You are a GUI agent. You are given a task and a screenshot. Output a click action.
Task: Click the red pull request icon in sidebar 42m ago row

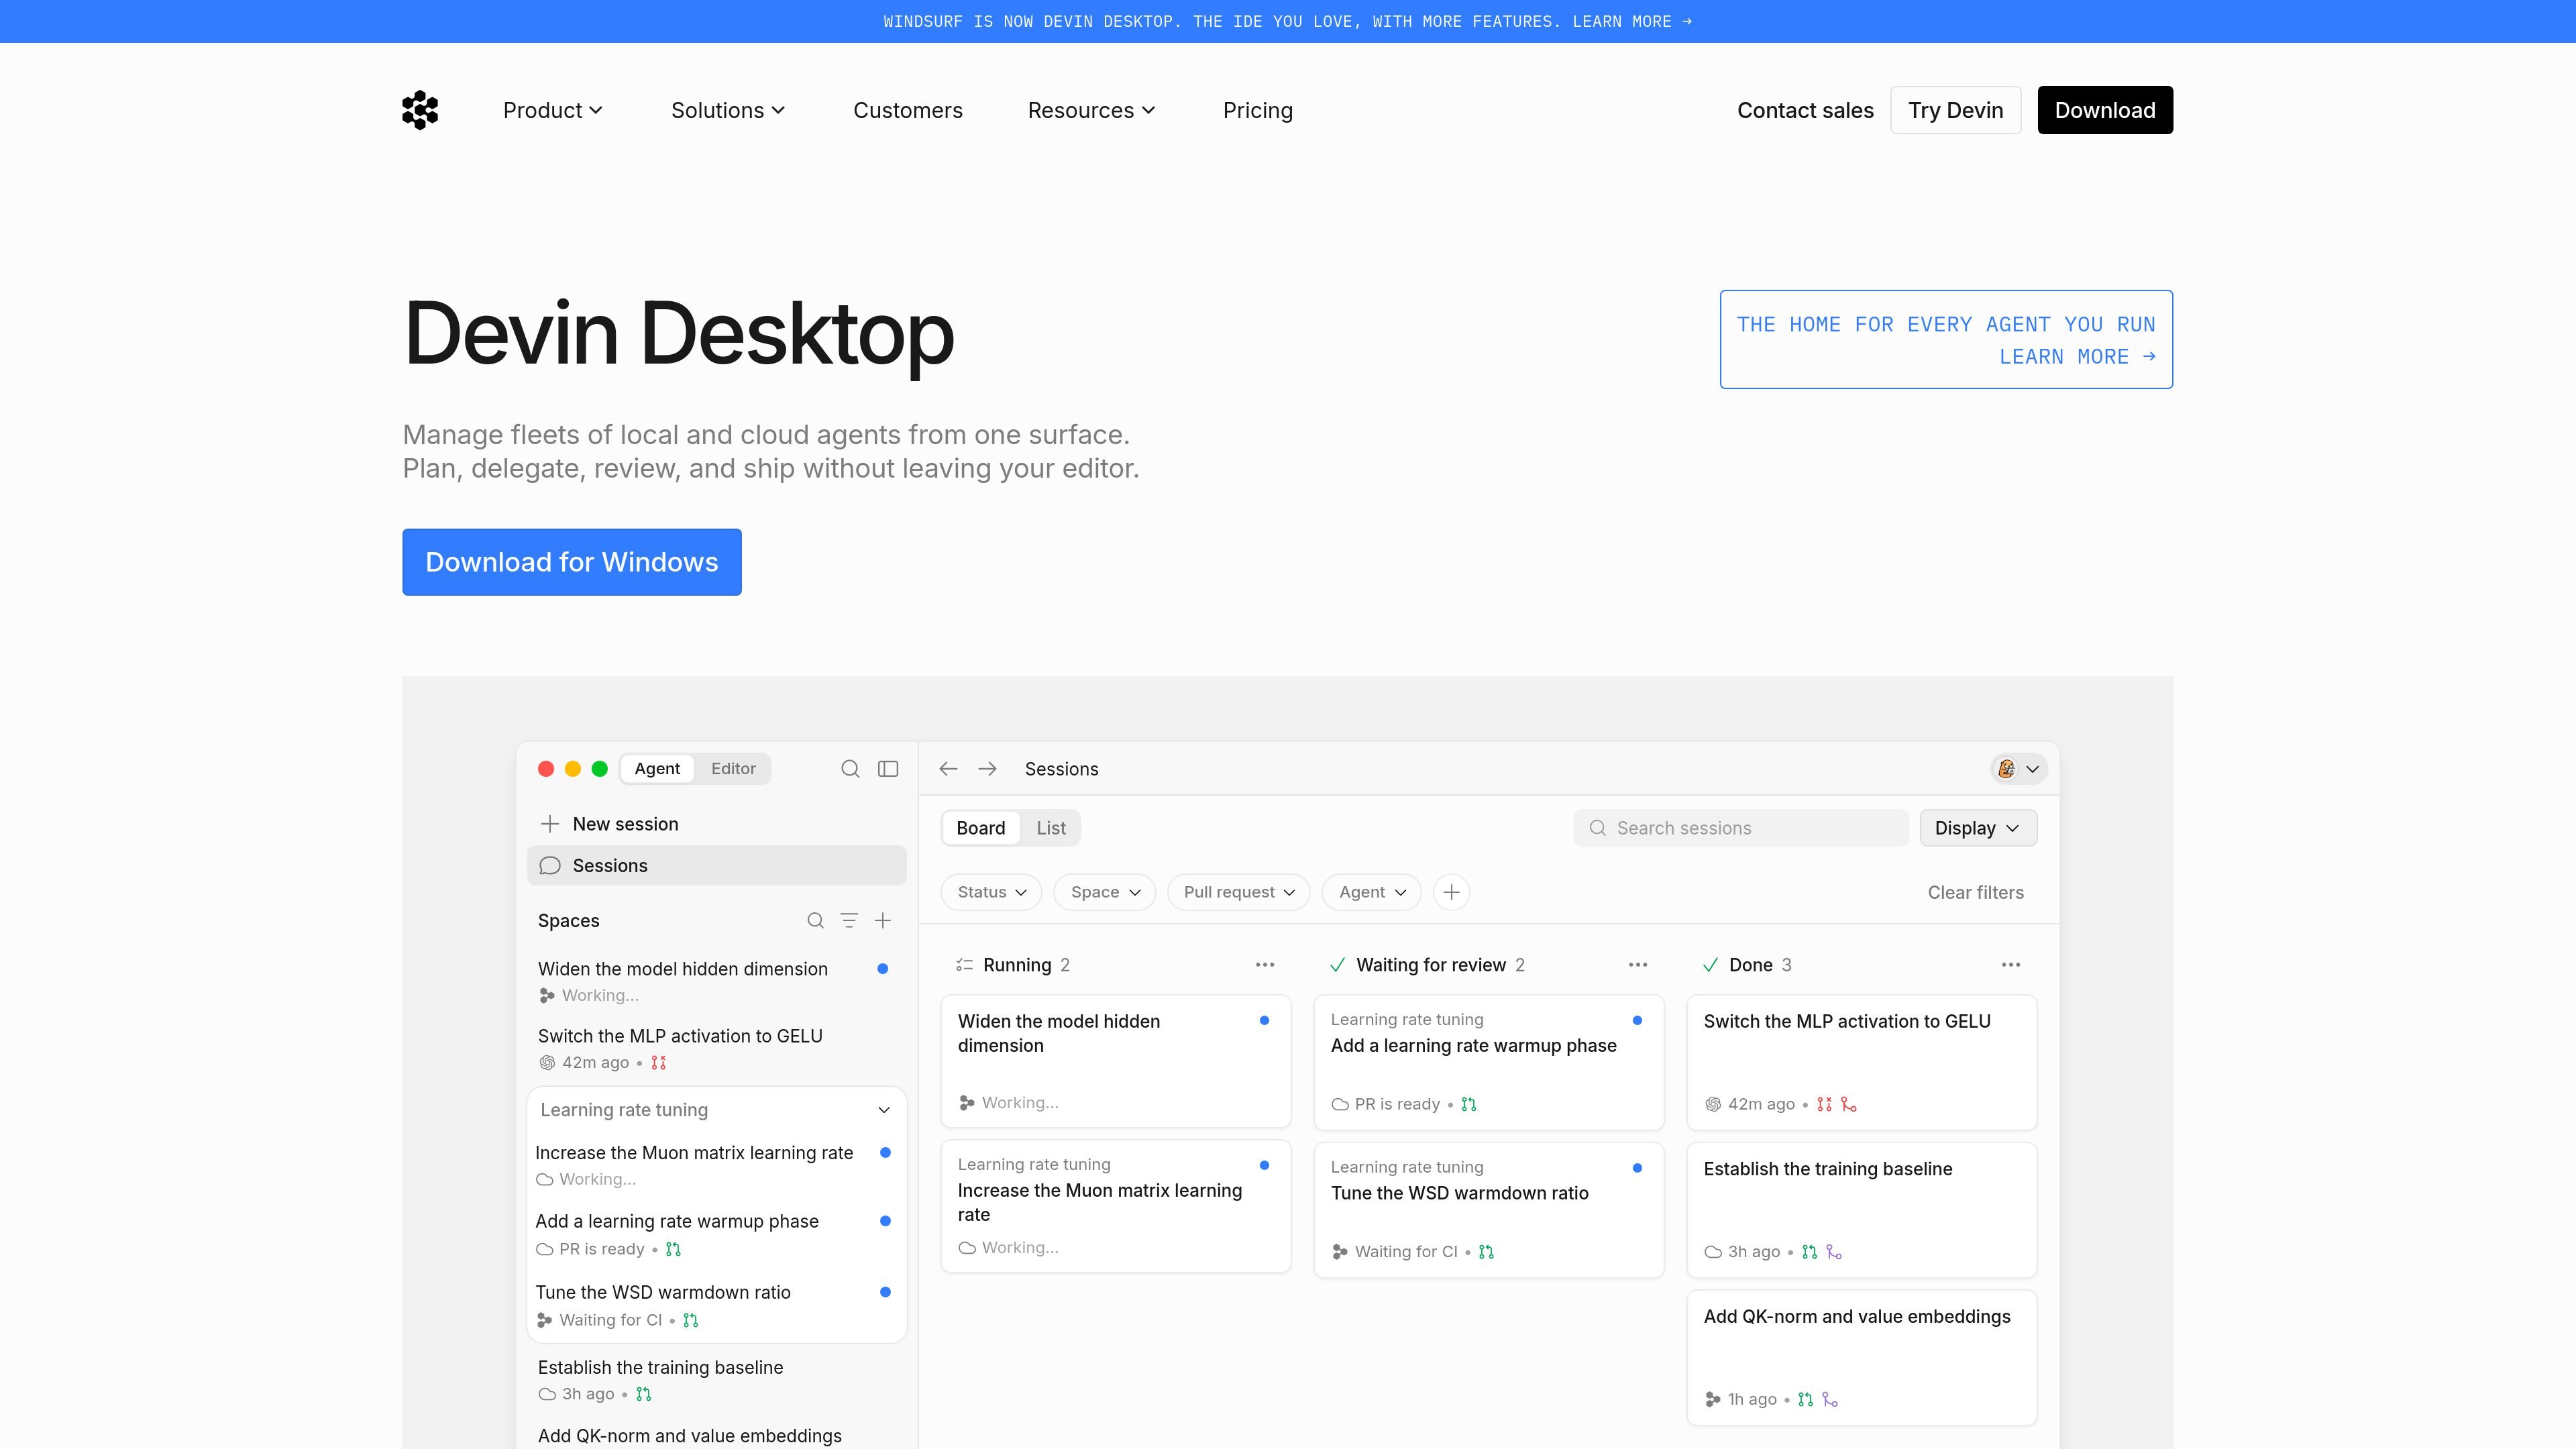(x=658, y=1063)
